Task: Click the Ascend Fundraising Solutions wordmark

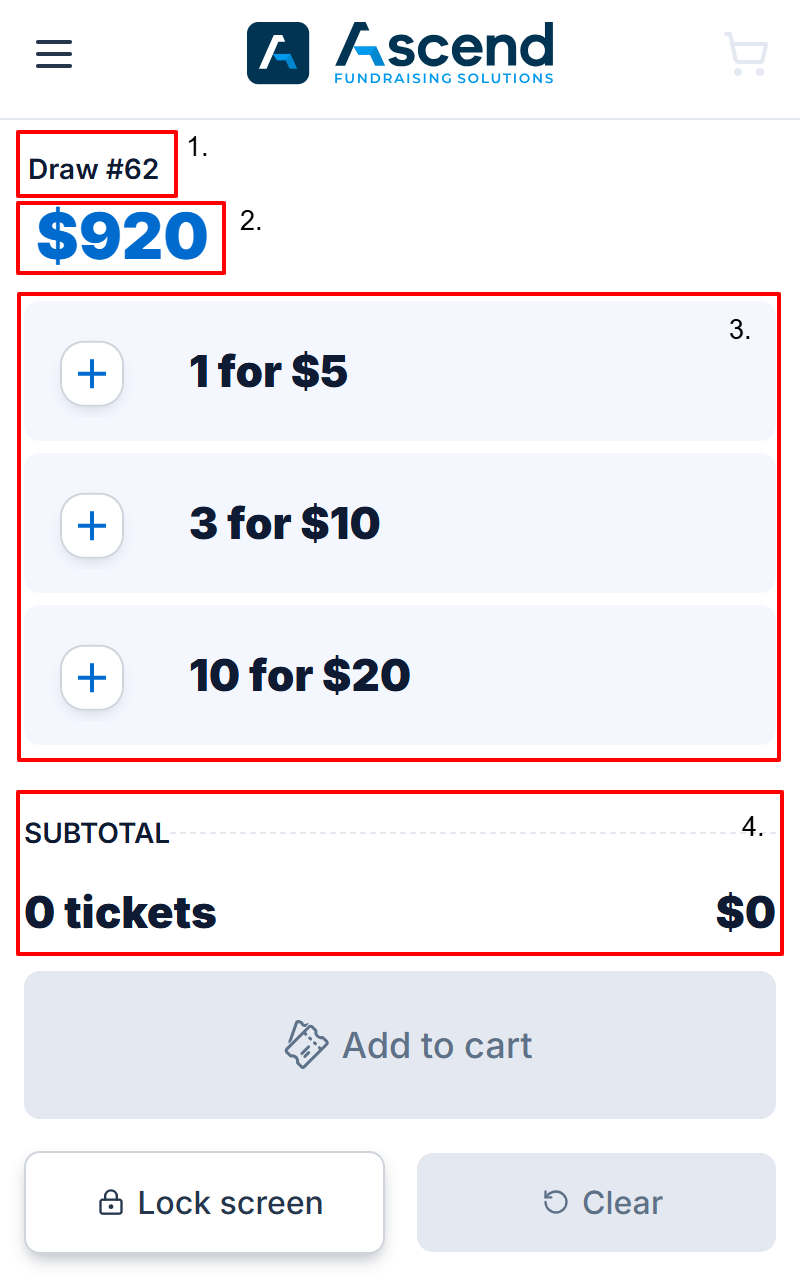Action: point(444,53)
